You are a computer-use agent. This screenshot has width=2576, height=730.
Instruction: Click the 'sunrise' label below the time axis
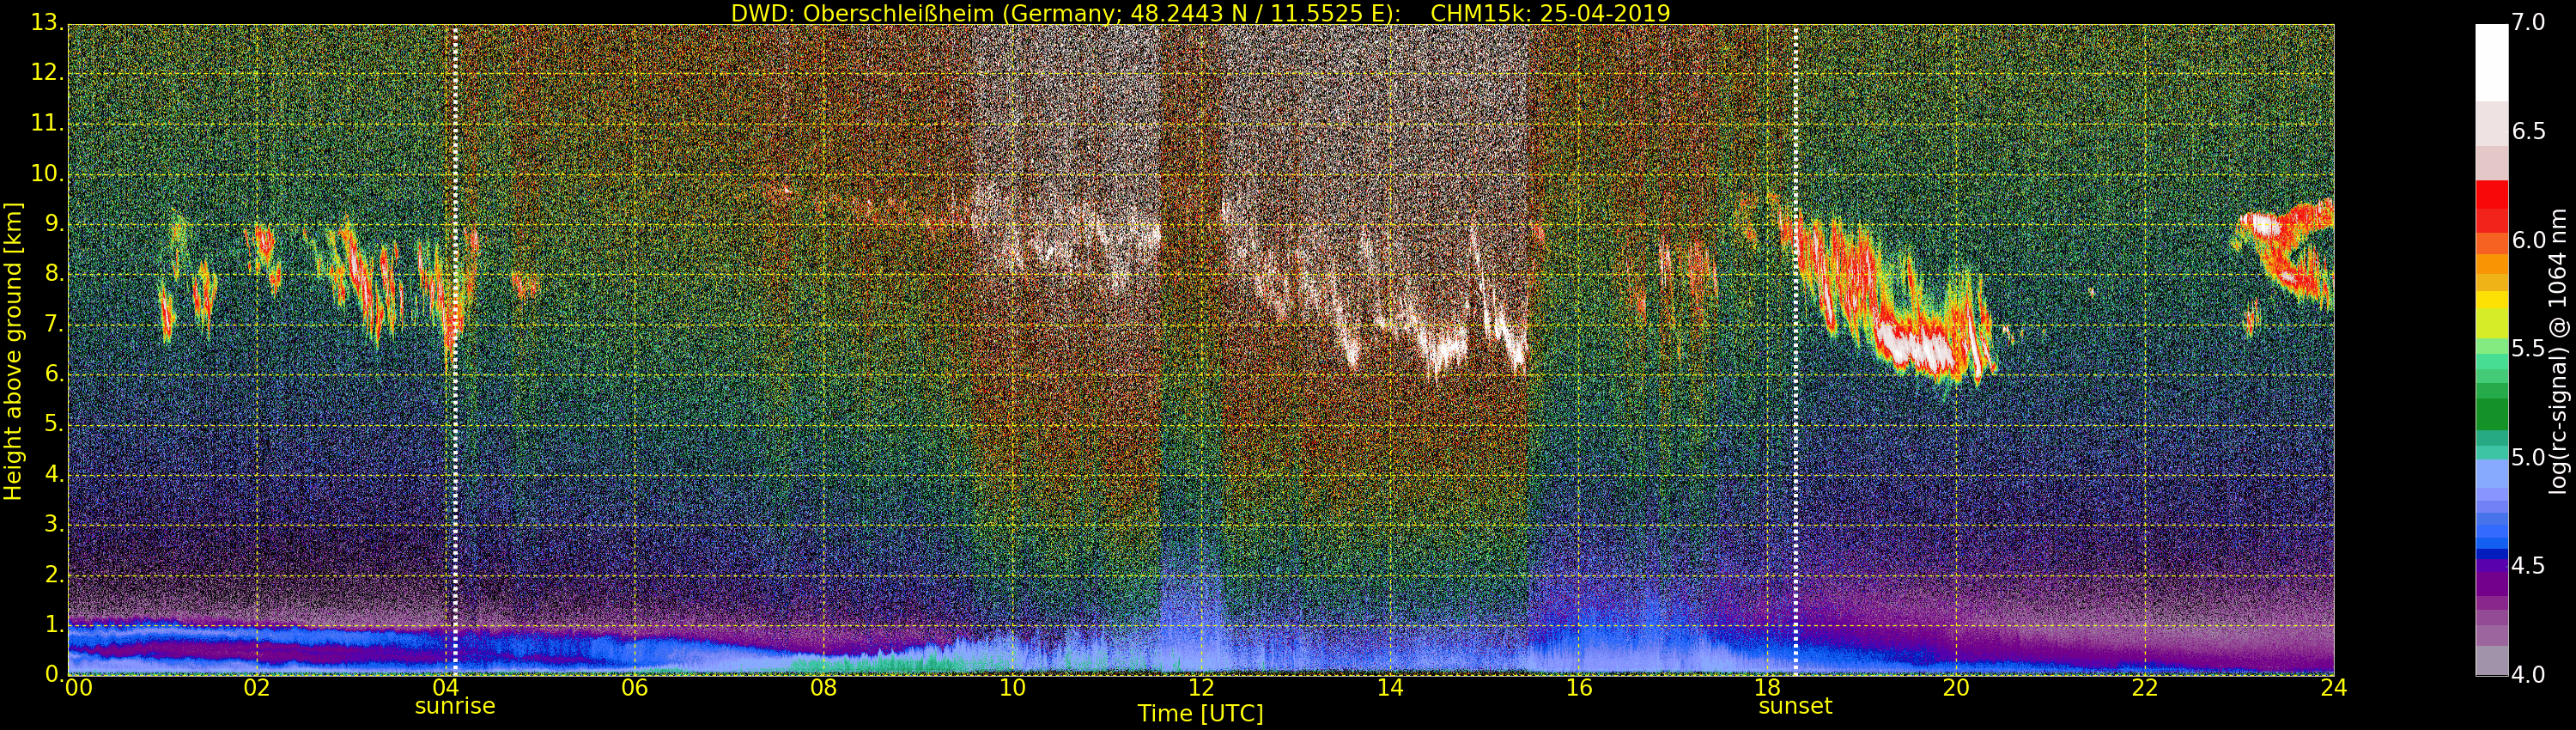coord(455,706)
